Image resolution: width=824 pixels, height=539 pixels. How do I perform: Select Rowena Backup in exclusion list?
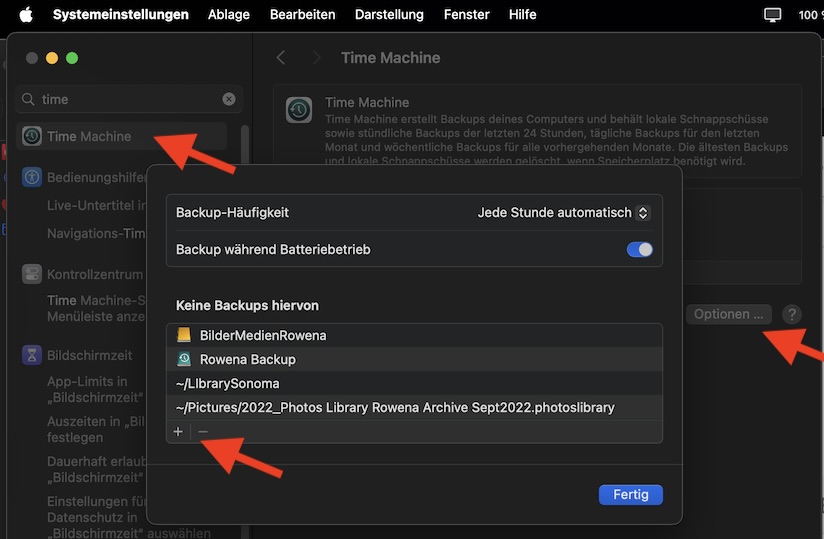point(414,359)
